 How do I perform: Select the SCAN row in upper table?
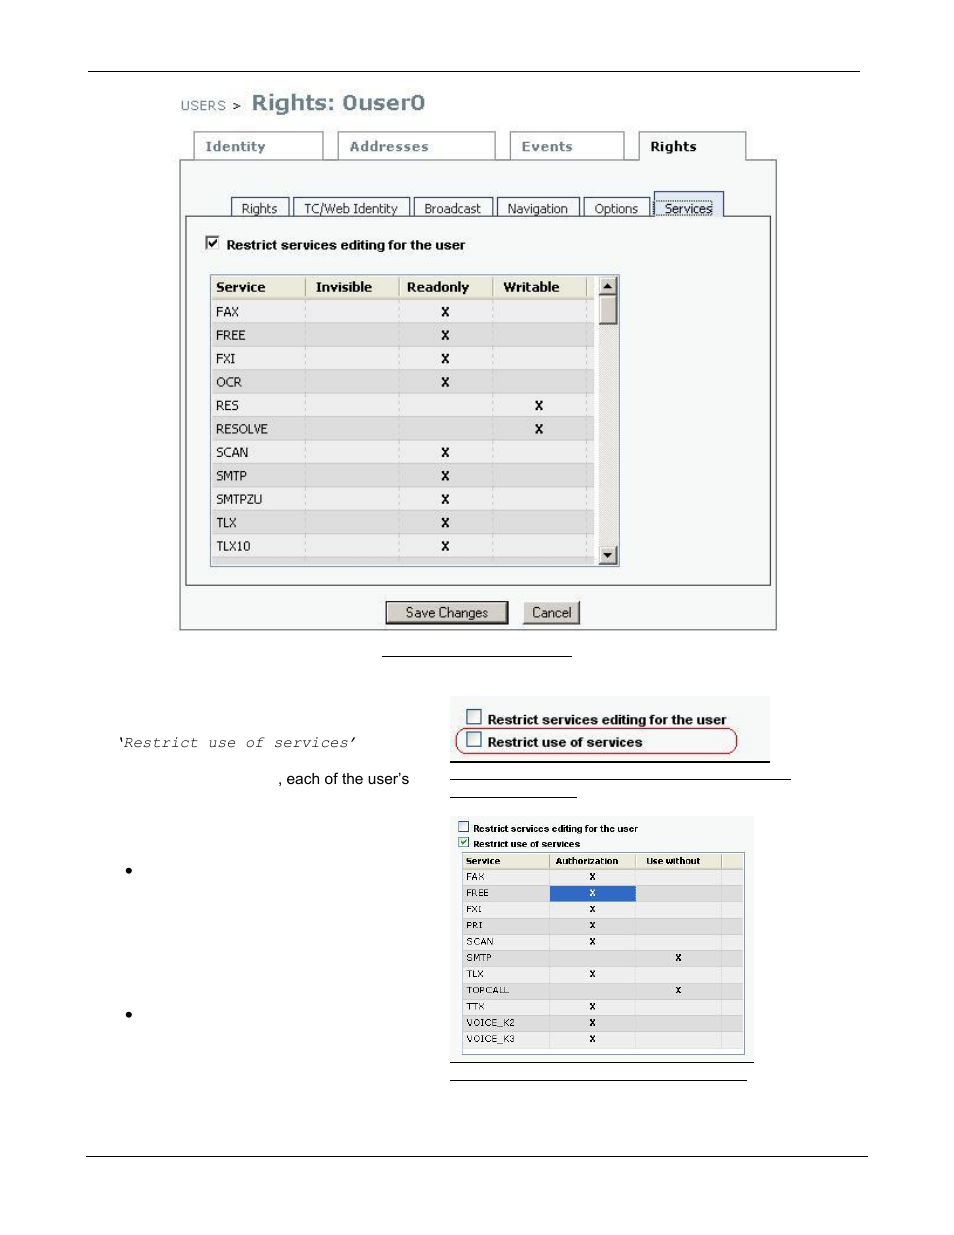(x=403, y=452)
